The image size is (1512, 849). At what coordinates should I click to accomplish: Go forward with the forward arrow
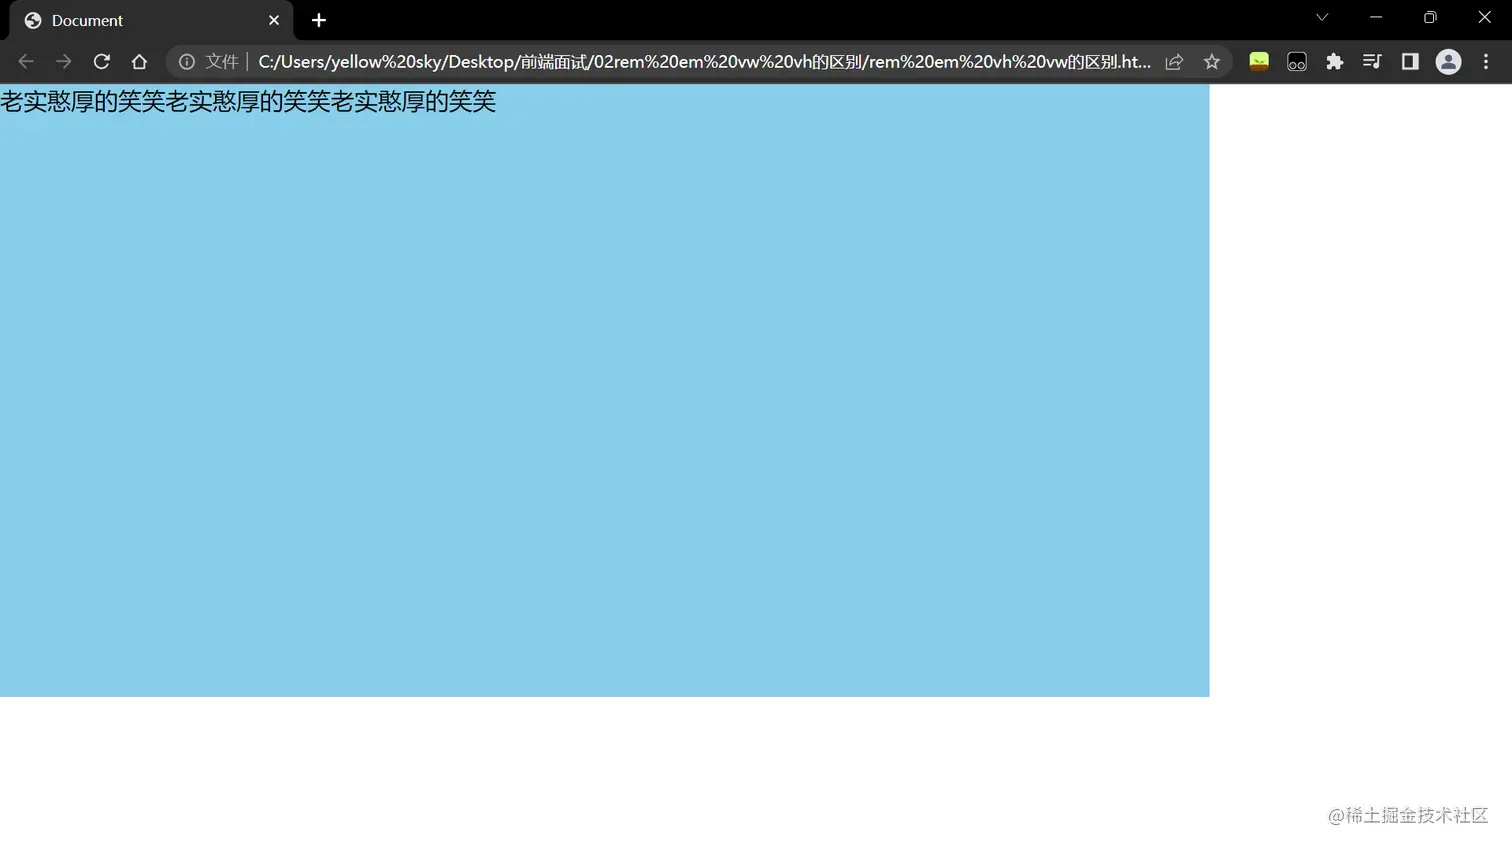64,62
